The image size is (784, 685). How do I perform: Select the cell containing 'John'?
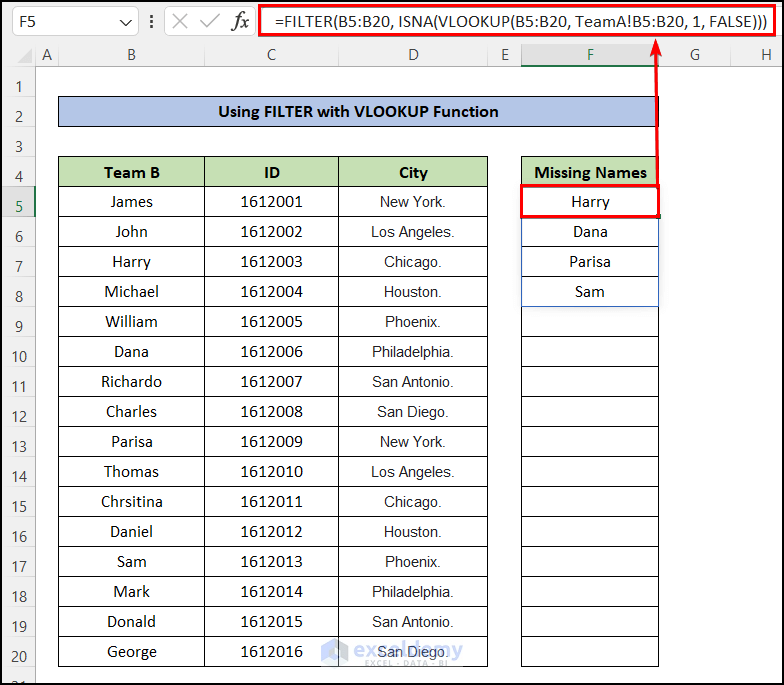point(132,232)
